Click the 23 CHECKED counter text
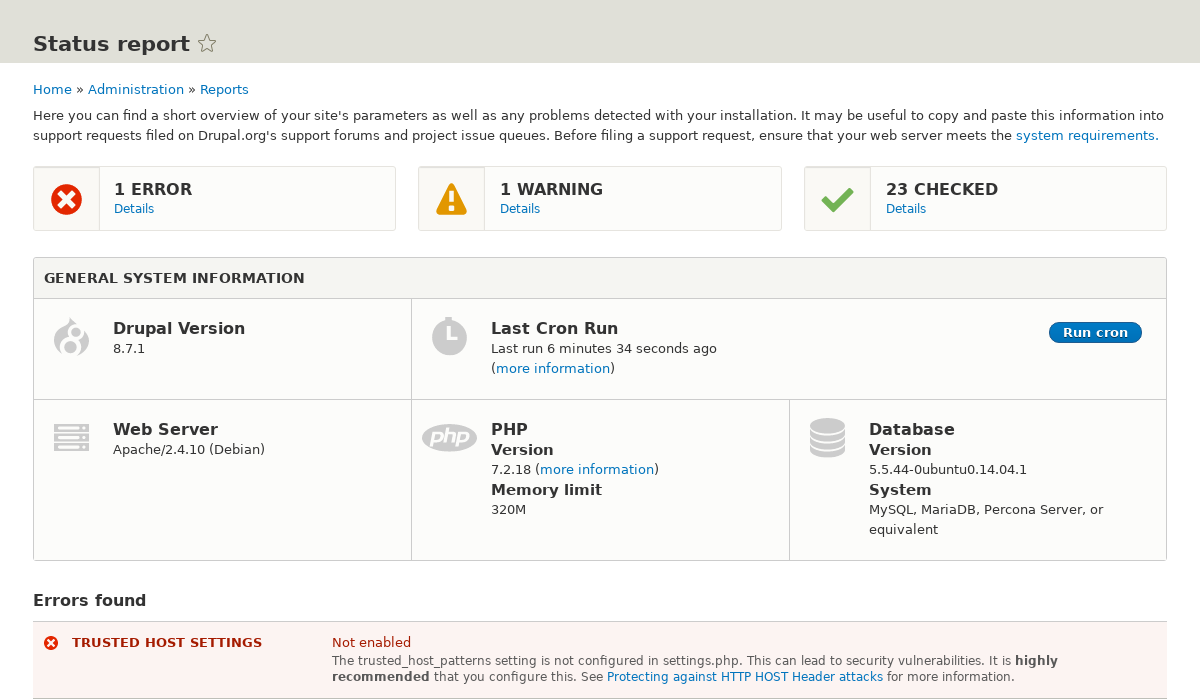The image size is (1200, 699). [942, 189]
